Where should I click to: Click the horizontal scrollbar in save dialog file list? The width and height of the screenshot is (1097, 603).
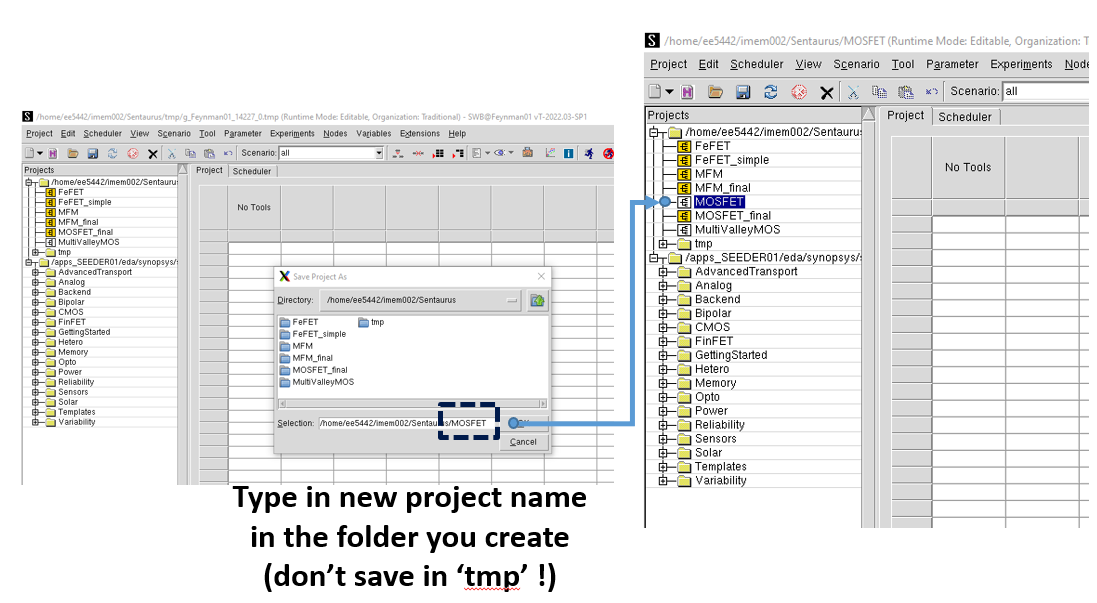pyautogui.click(x=412, y=403)
